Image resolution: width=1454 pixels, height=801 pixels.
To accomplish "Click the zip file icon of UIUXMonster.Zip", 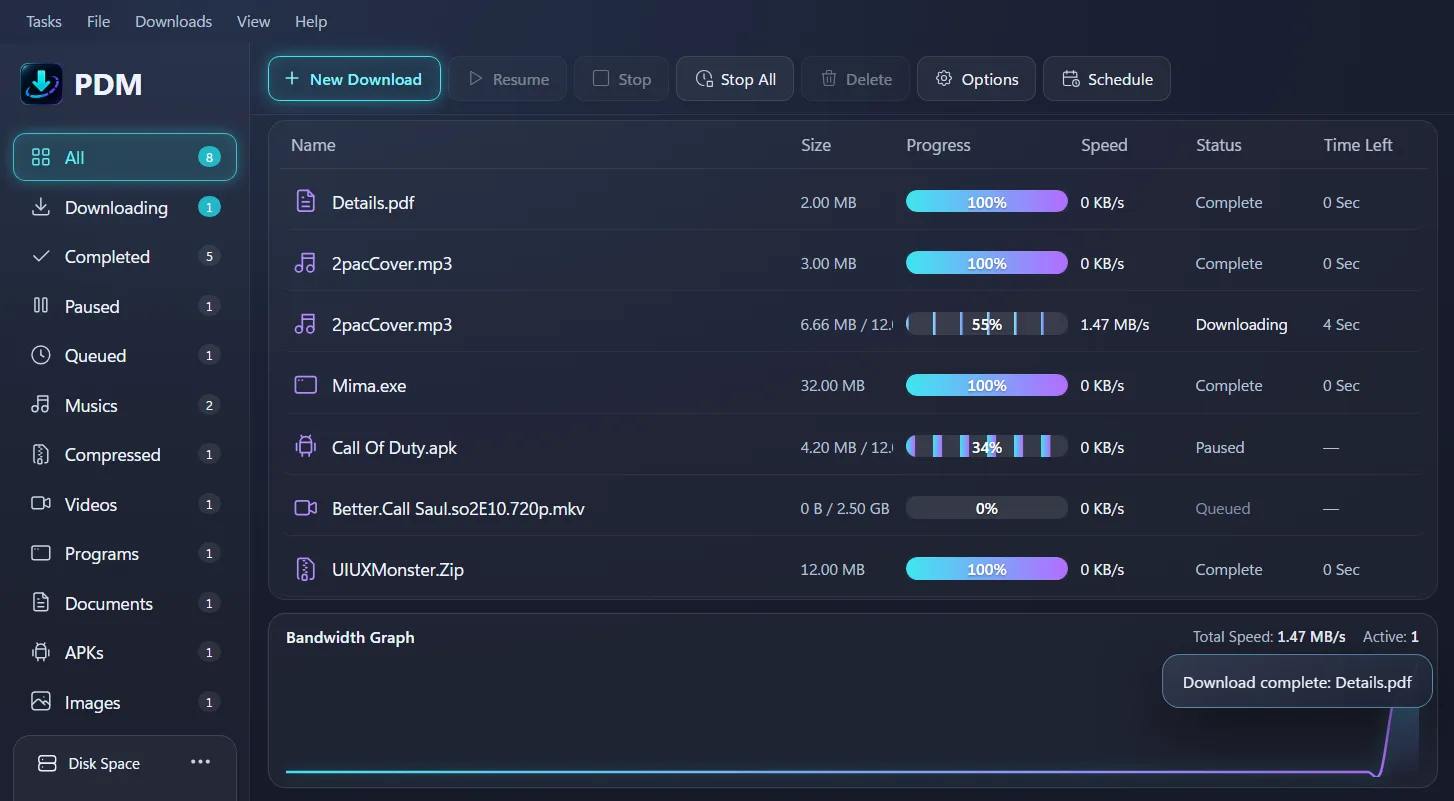I will click(x=306, y=569).
